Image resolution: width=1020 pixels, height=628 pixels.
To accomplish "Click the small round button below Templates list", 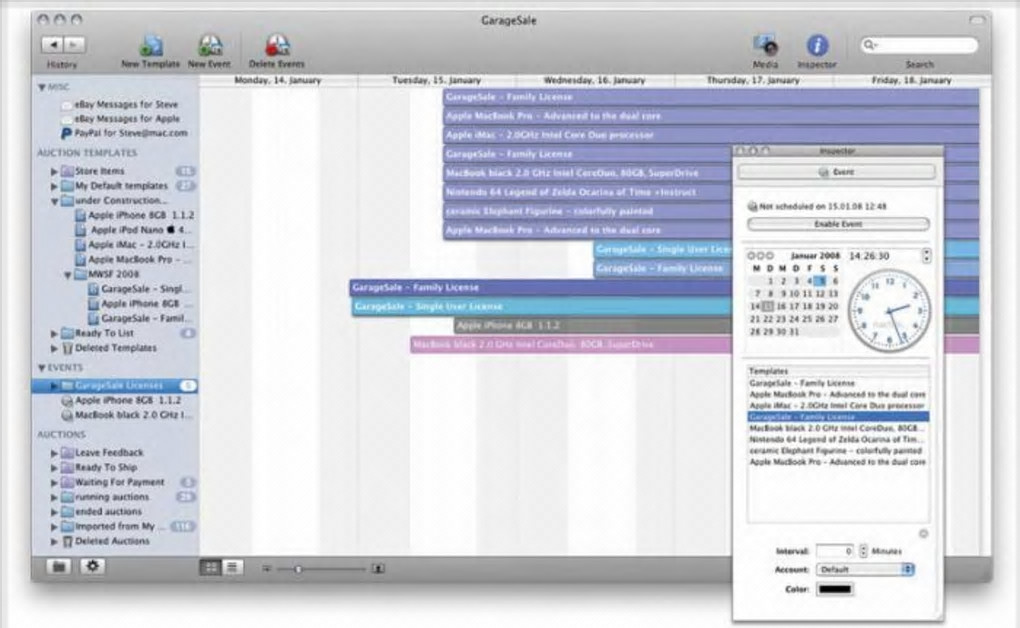I will 923,534.
